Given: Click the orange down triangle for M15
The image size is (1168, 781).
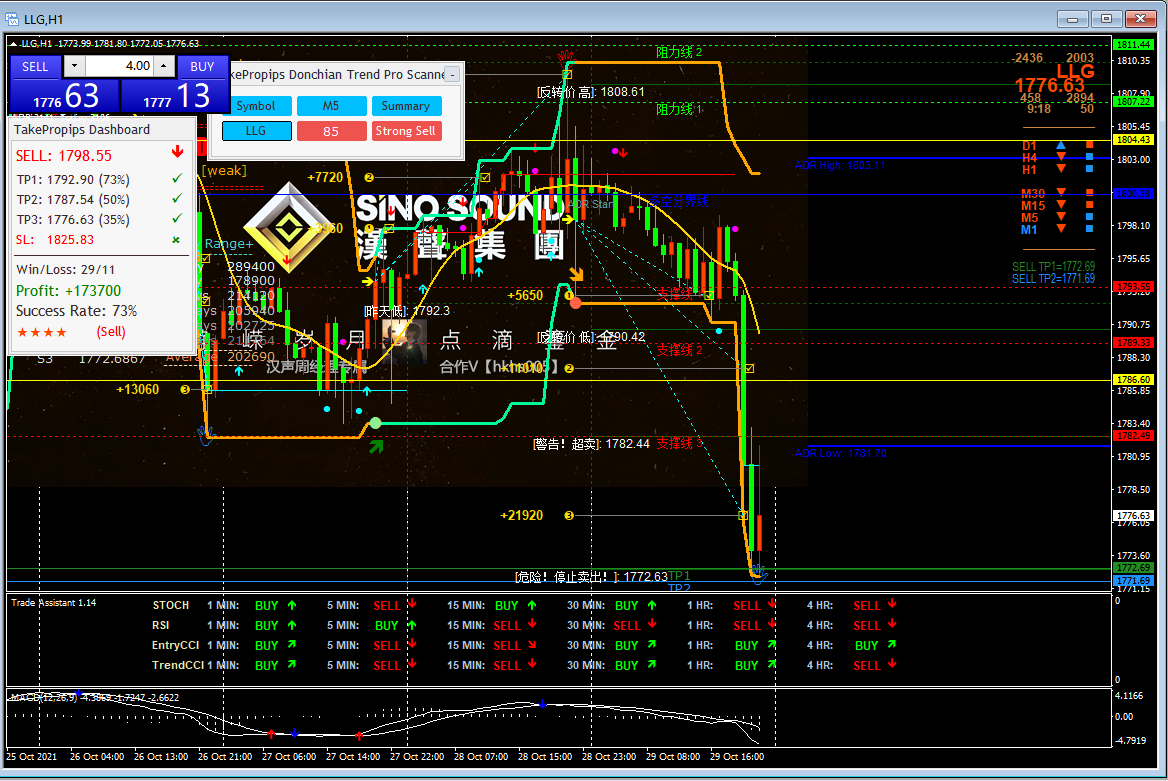Looking at the screenshot, I should 1061,205.
